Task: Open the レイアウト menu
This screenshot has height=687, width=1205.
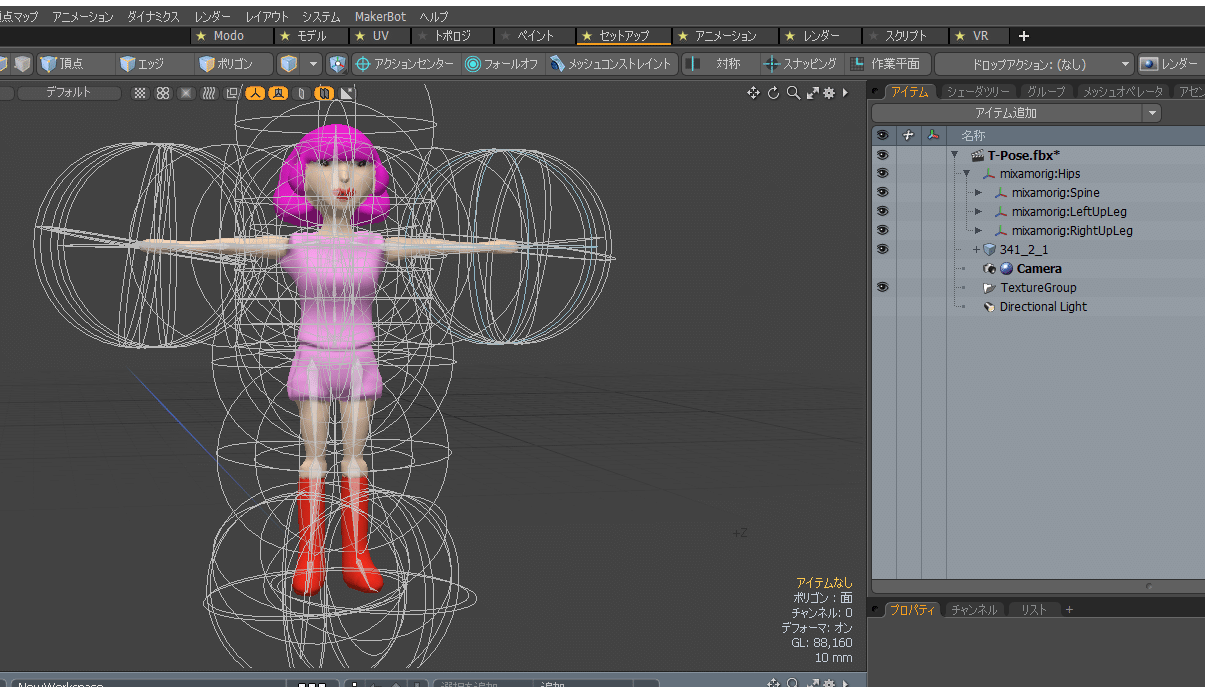Action: click(x=267, y=17)
